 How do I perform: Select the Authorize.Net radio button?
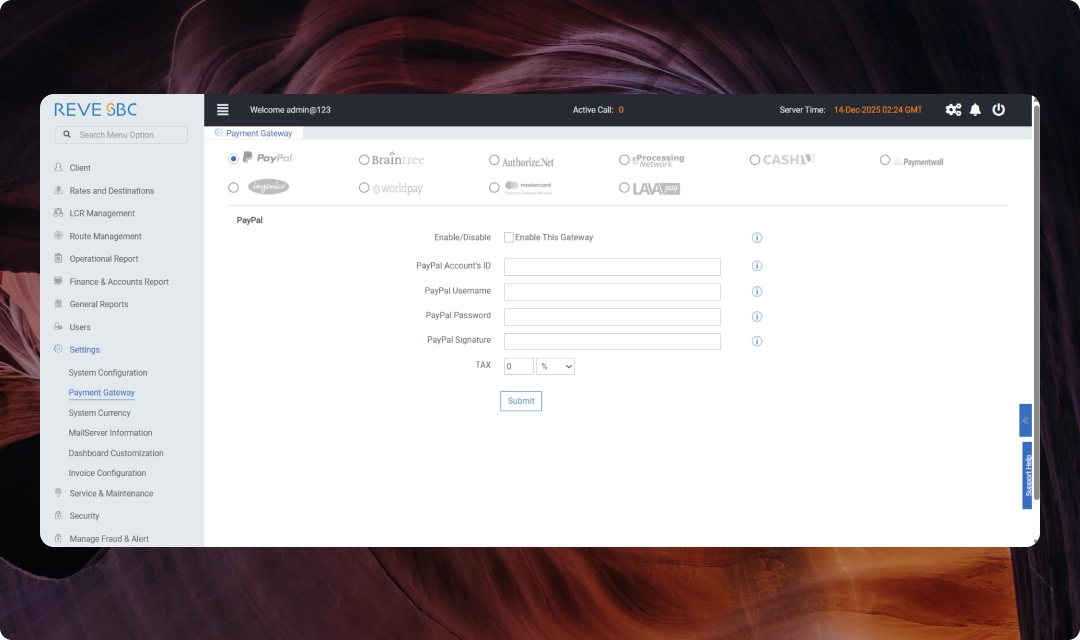[x=494, y=160]
